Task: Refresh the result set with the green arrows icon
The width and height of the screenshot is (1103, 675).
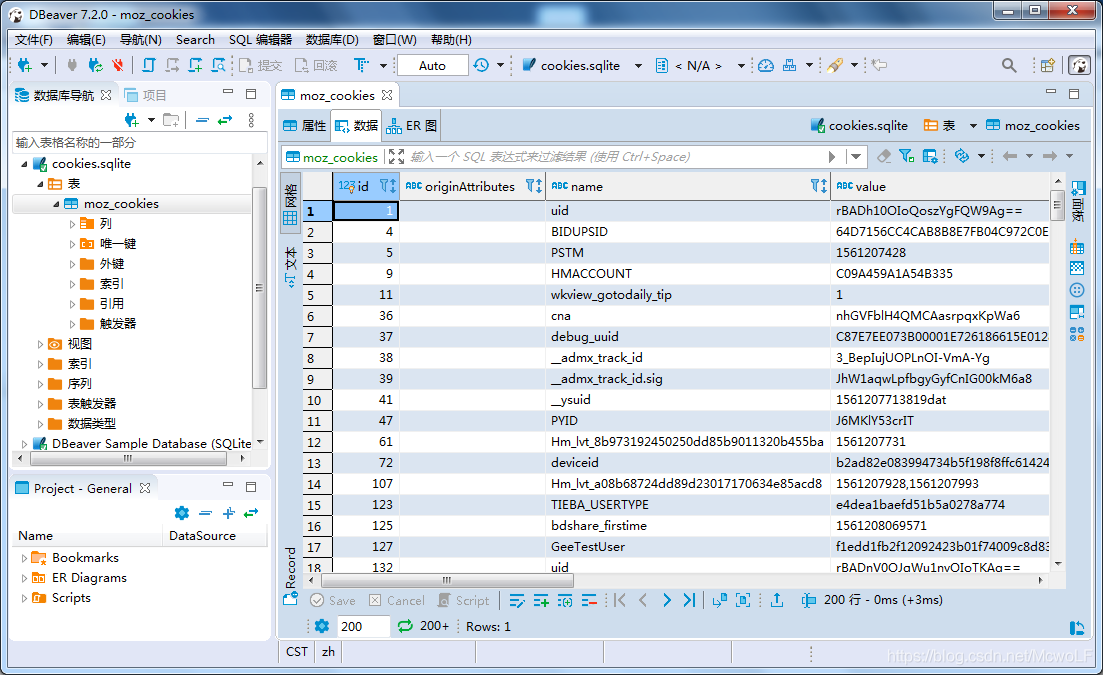Action: click(x=405, y=626)
